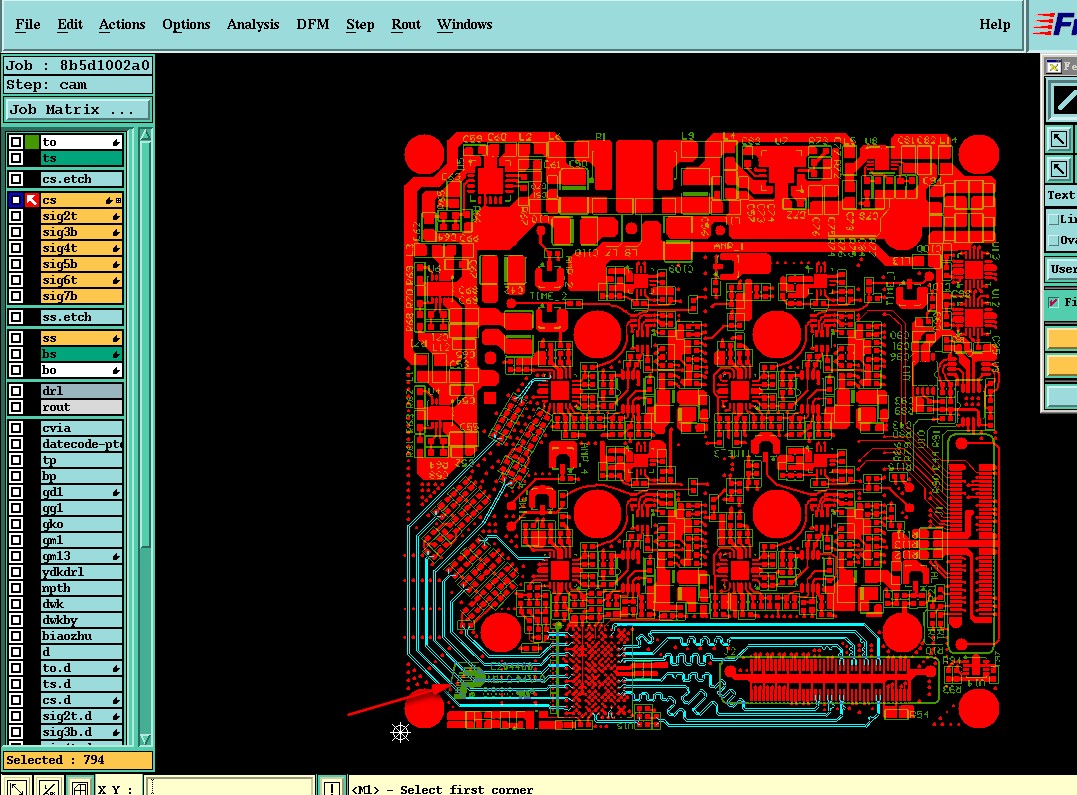Open the Edit menu
Screen dimensions: 1077x795
click(x=69, y=25)
